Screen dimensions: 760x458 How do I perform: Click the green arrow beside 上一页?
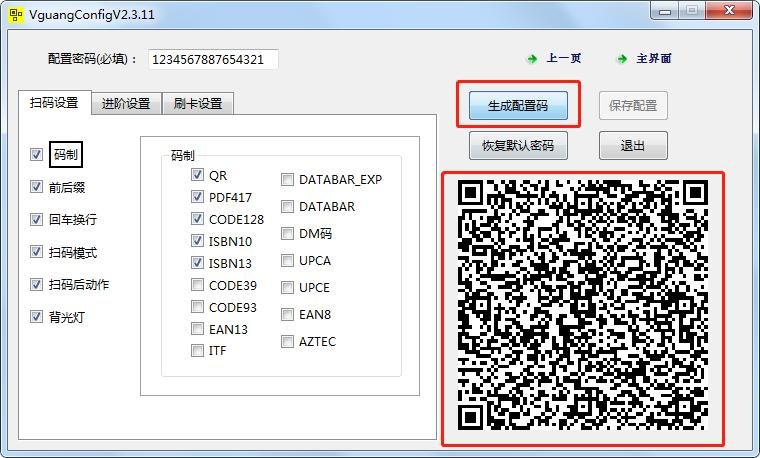click(532, 59)
